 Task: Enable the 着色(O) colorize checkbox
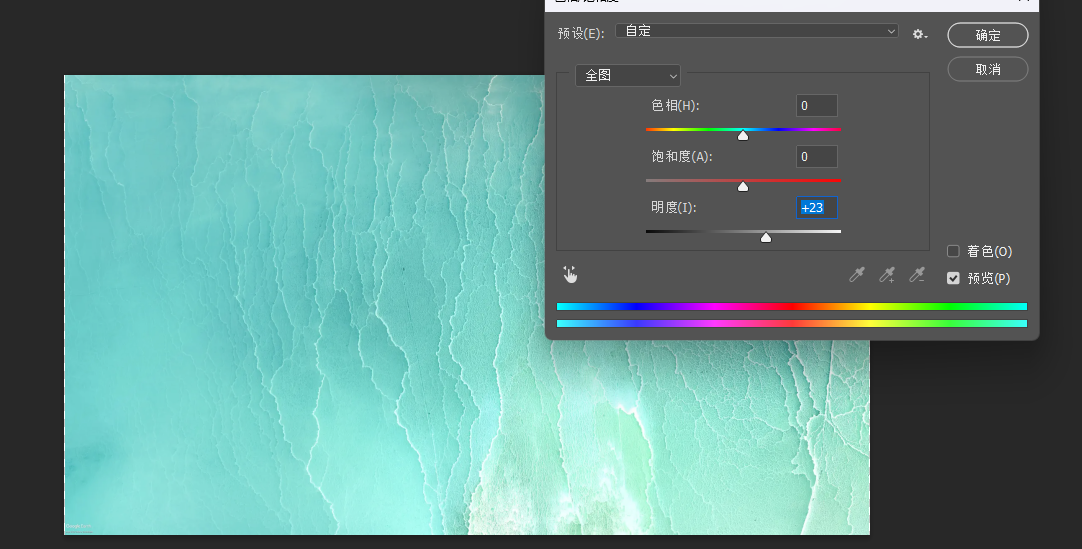953,251
